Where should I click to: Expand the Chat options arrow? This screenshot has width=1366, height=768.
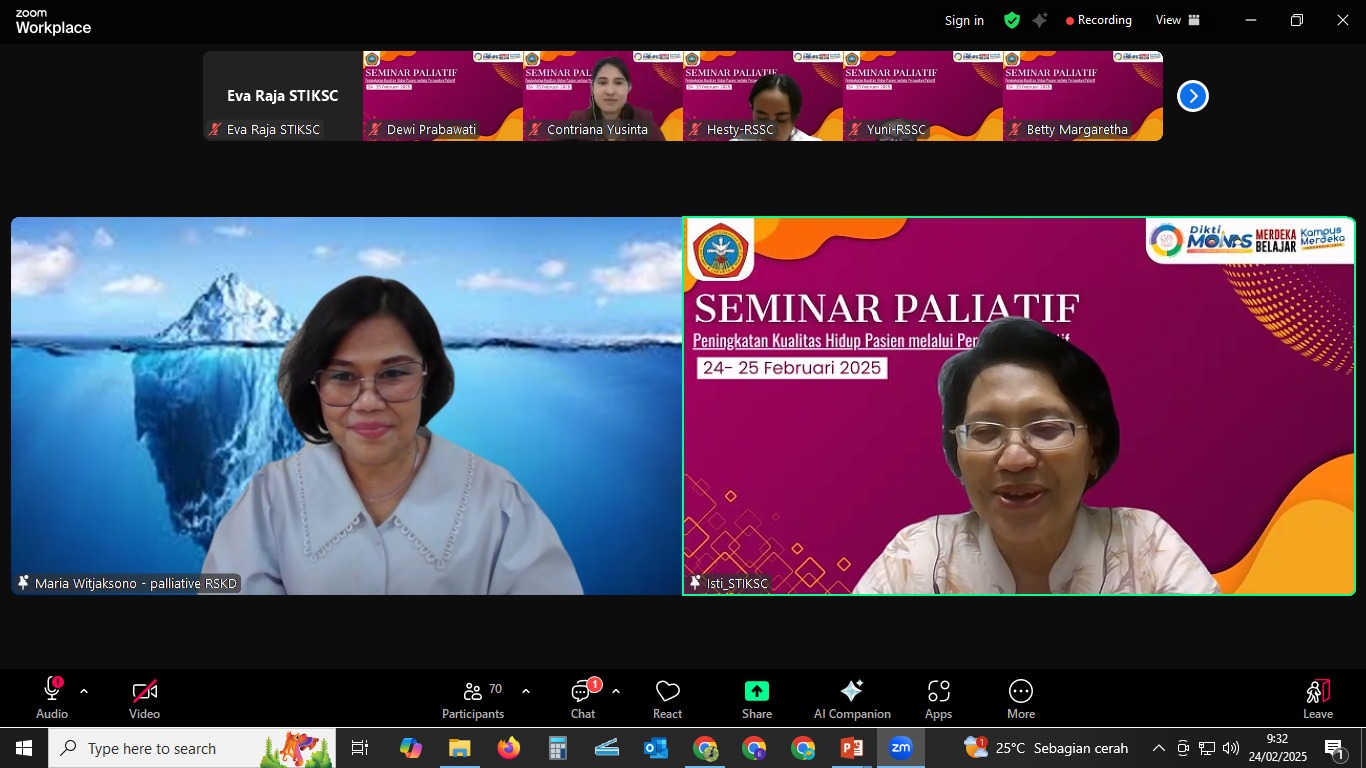tap(616, 691)
